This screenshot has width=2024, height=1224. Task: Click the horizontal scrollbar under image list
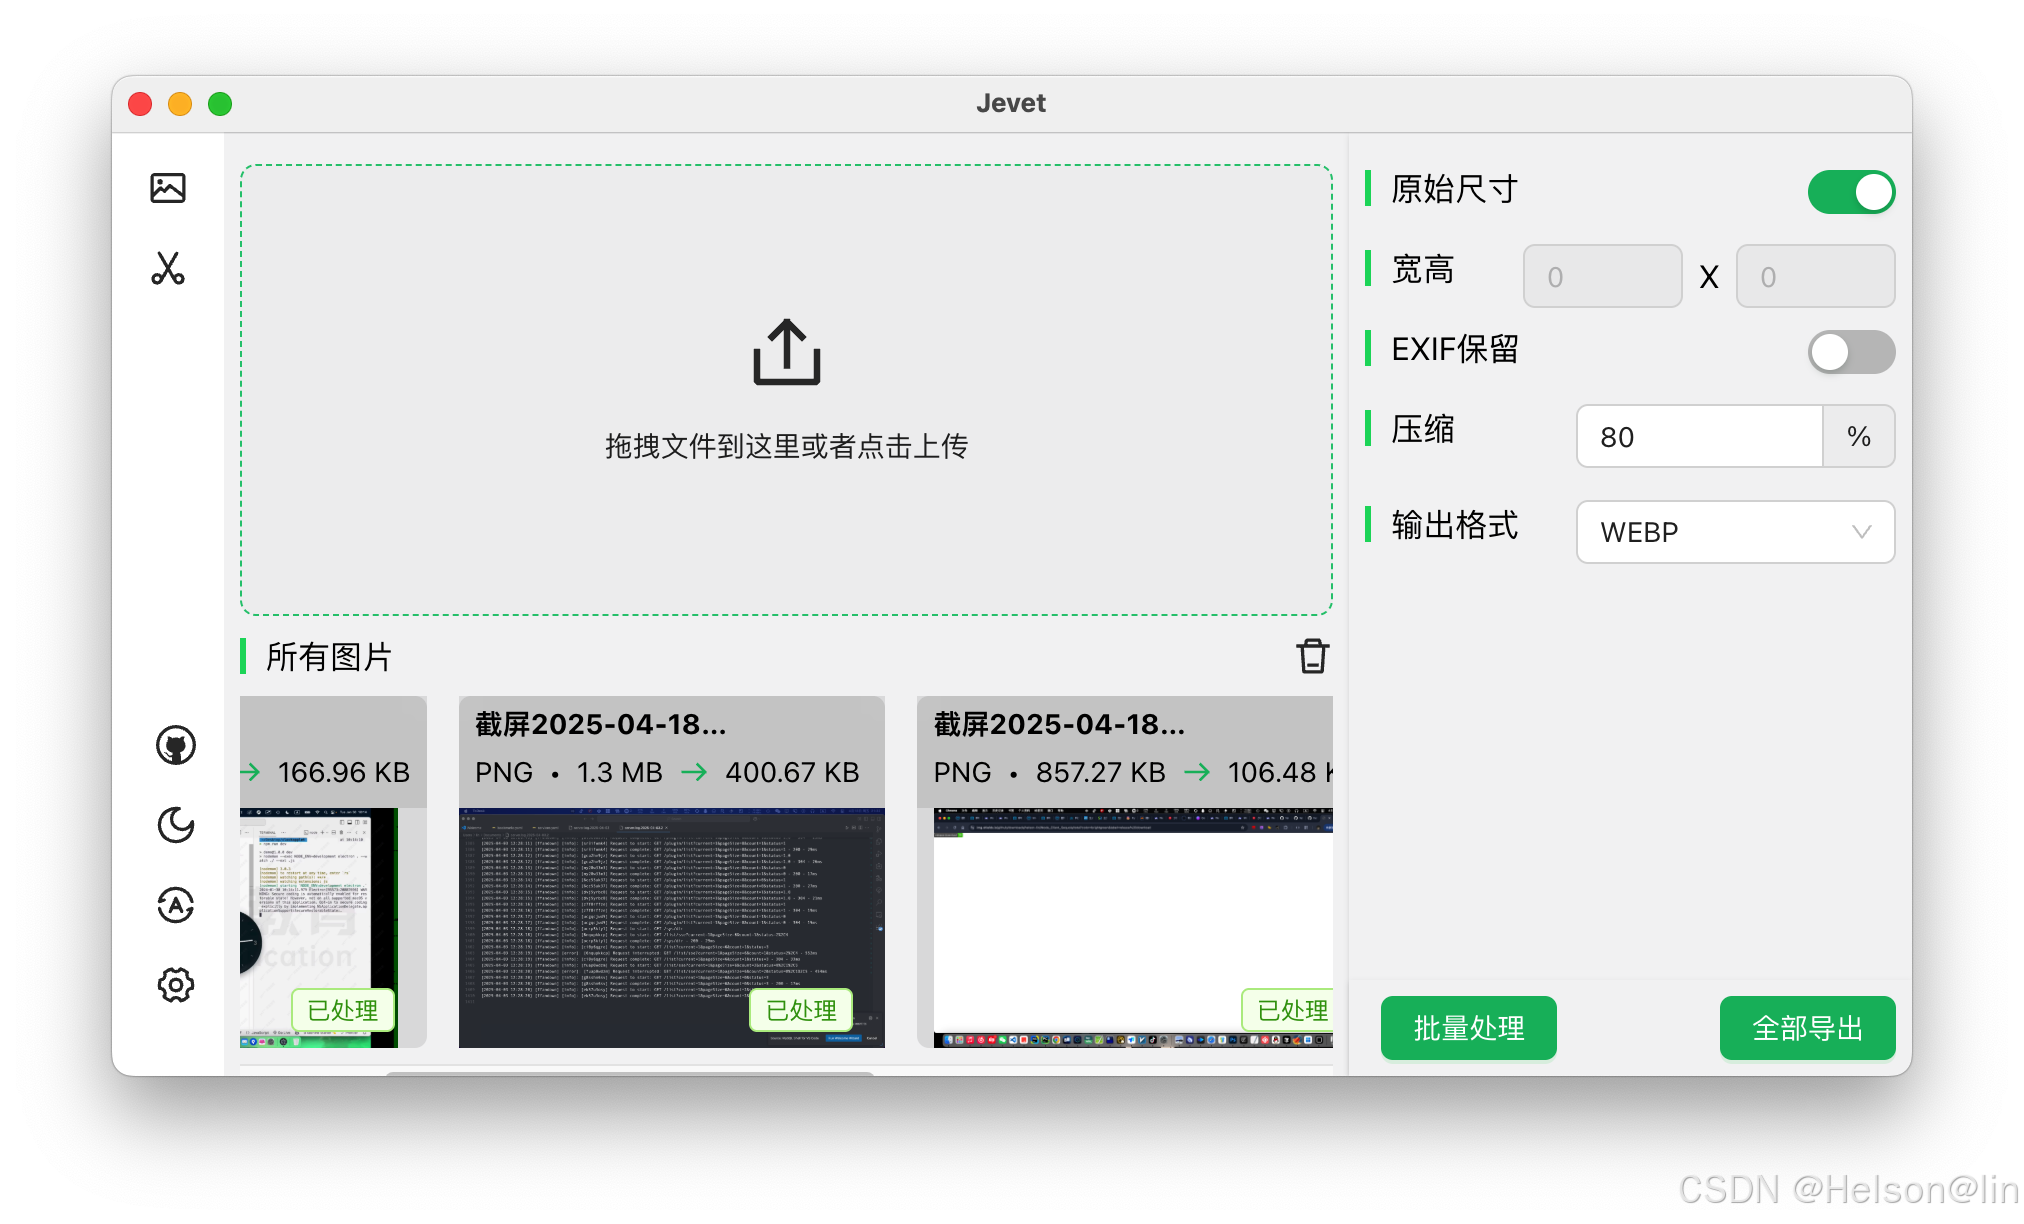pyautogui.click(x=630, y=1073)
